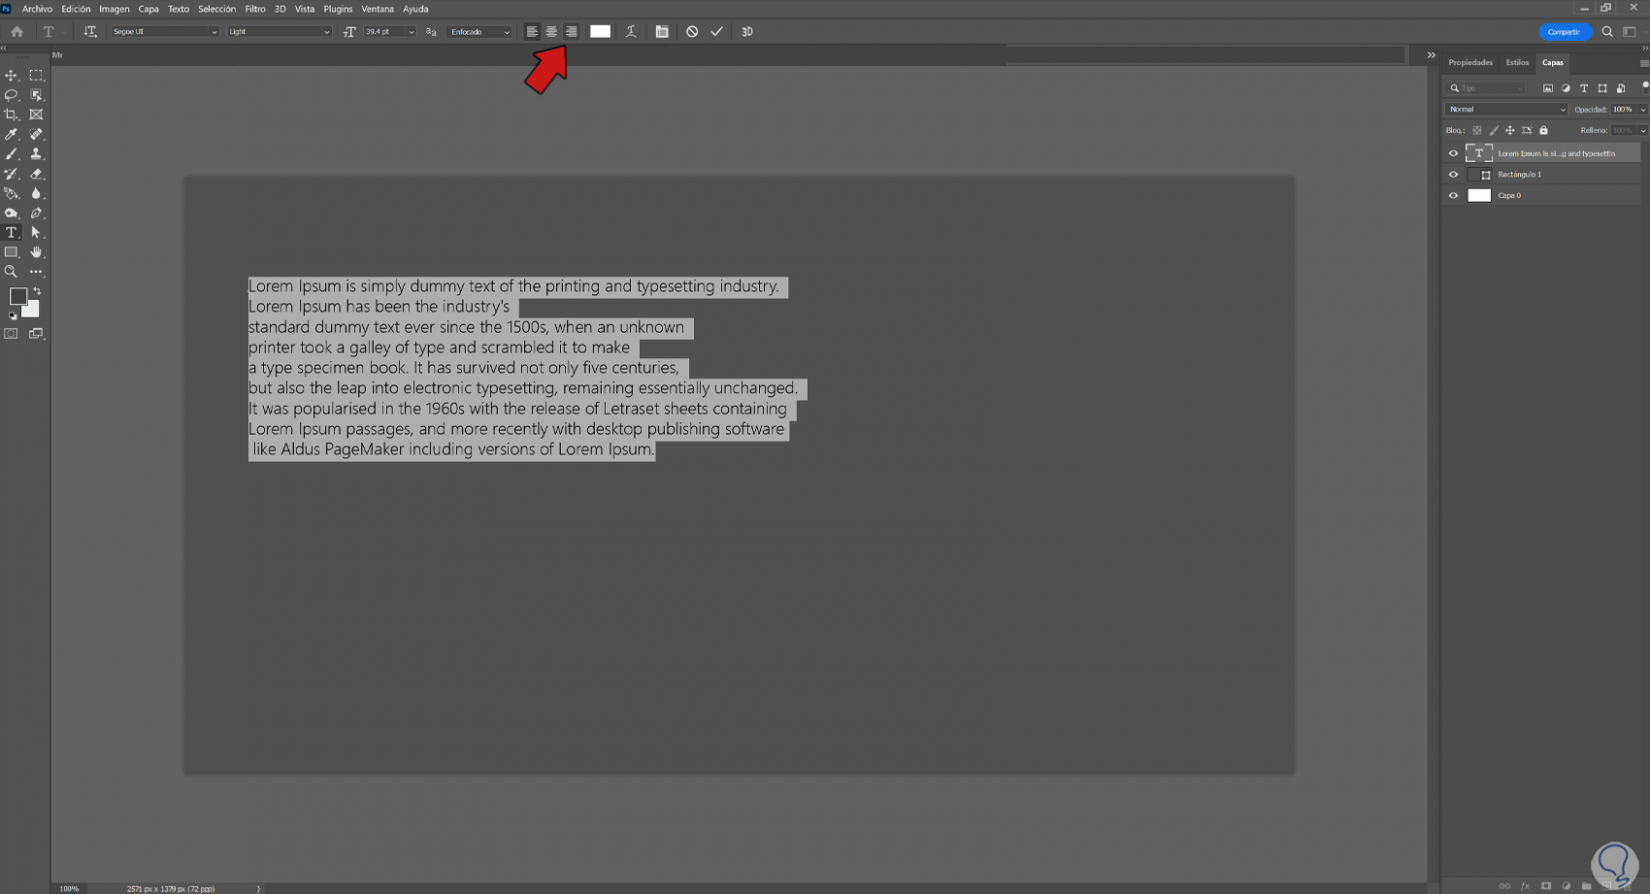Open the background color picker
Image resolution: width=1650 pixels, height=894 pixels.
click(33, 310)
